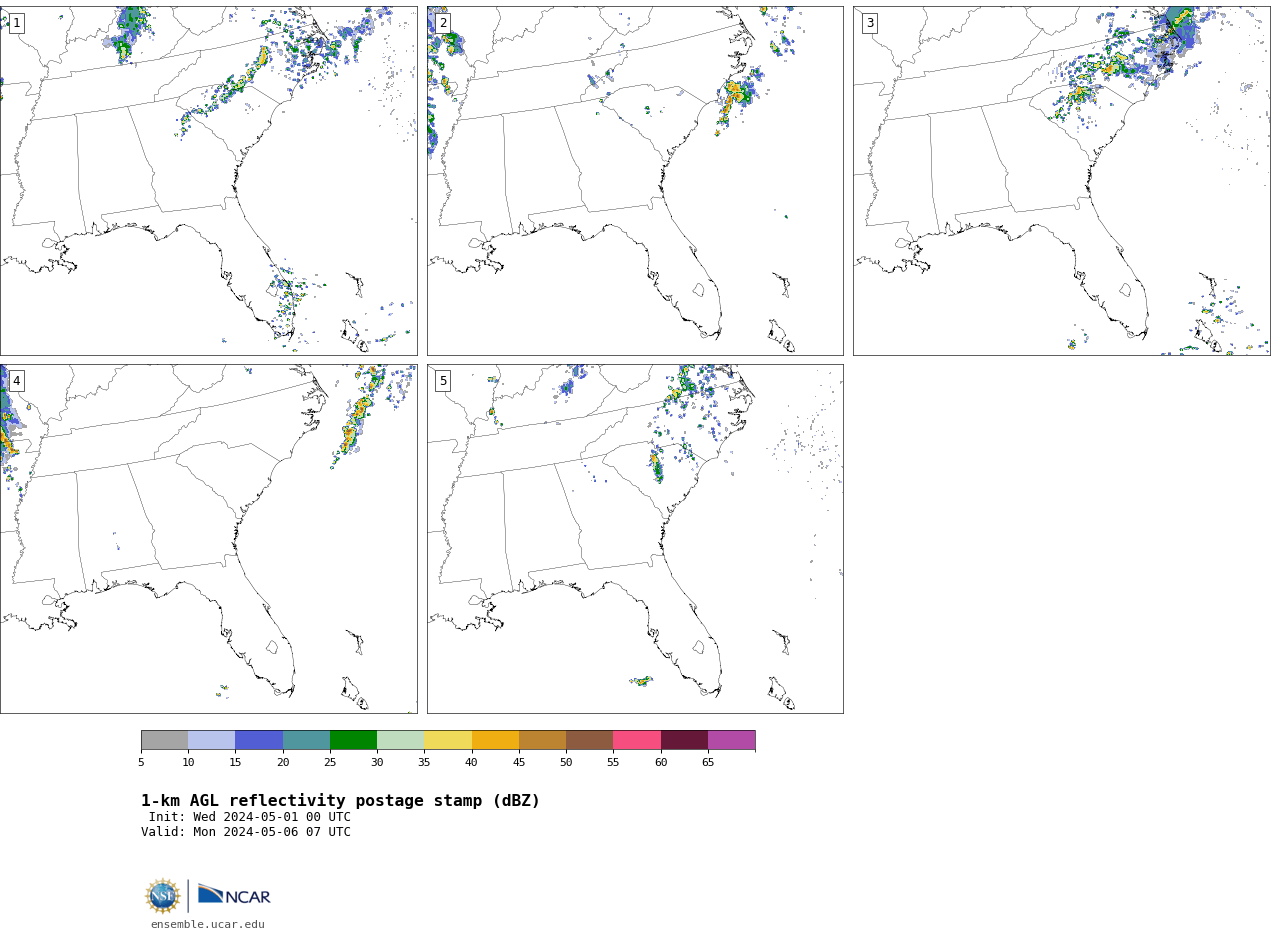Click the yellow 35-40 dBZ swatch

click(448, 740)
